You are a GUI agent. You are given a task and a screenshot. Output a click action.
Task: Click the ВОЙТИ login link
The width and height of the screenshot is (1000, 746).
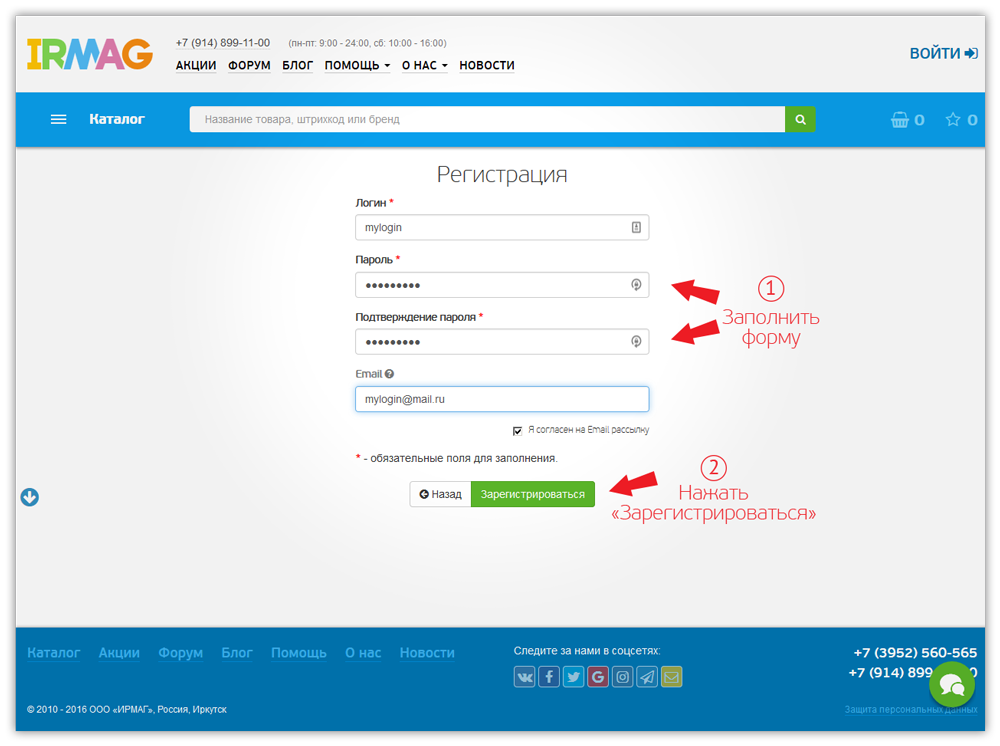(x=943, y=54)
